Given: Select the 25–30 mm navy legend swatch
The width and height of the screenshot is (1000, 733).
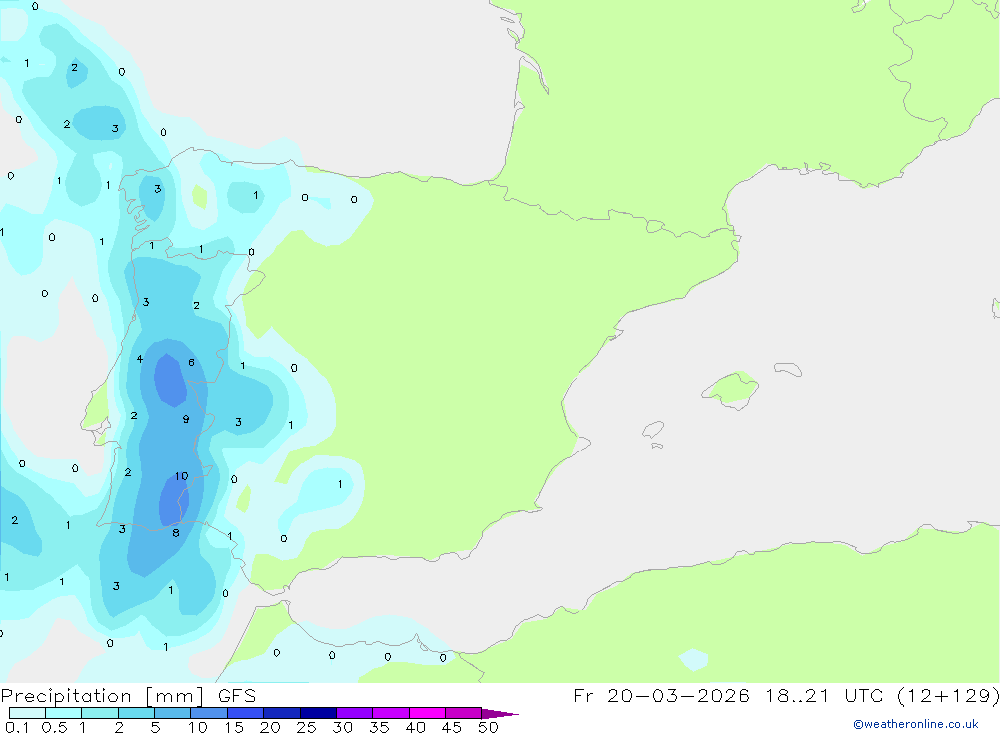Looking at the screenshot, I should pyautogui.click(x=318, y=713).
